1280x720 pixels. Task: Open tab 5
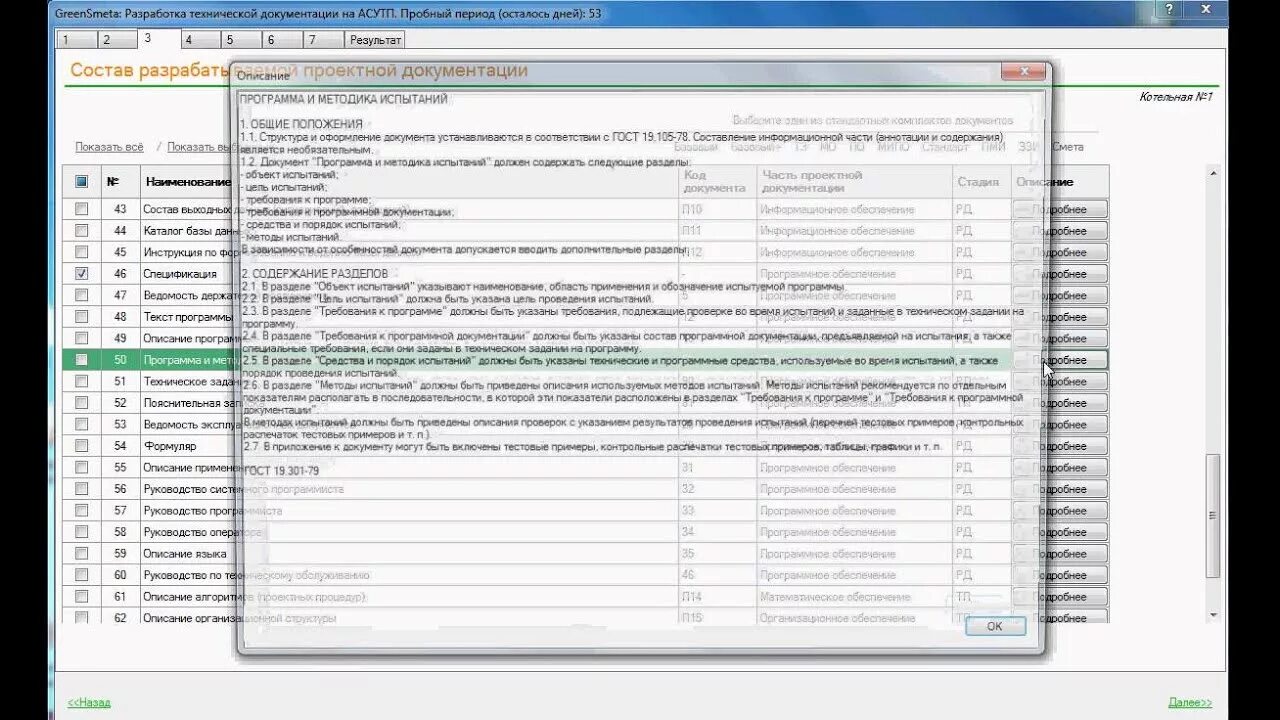242,40
